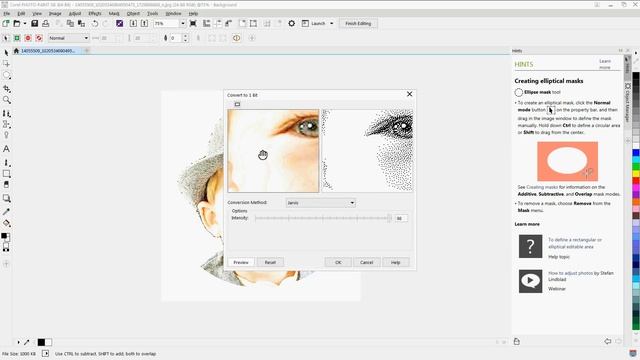Select the Eyedropper tool
Viewport: 640px width, 360px height.
pyautogui.click(x=6, y=211)
